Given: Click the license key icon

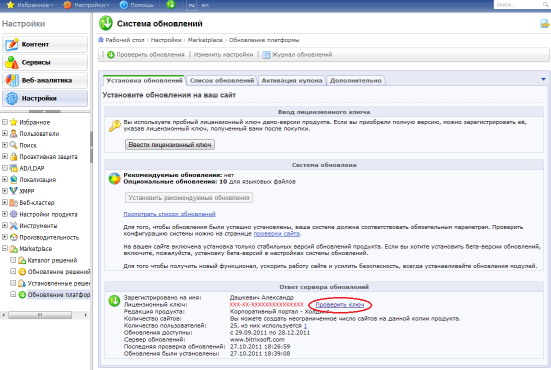Looking at the screenshot, I should (115, 126).
